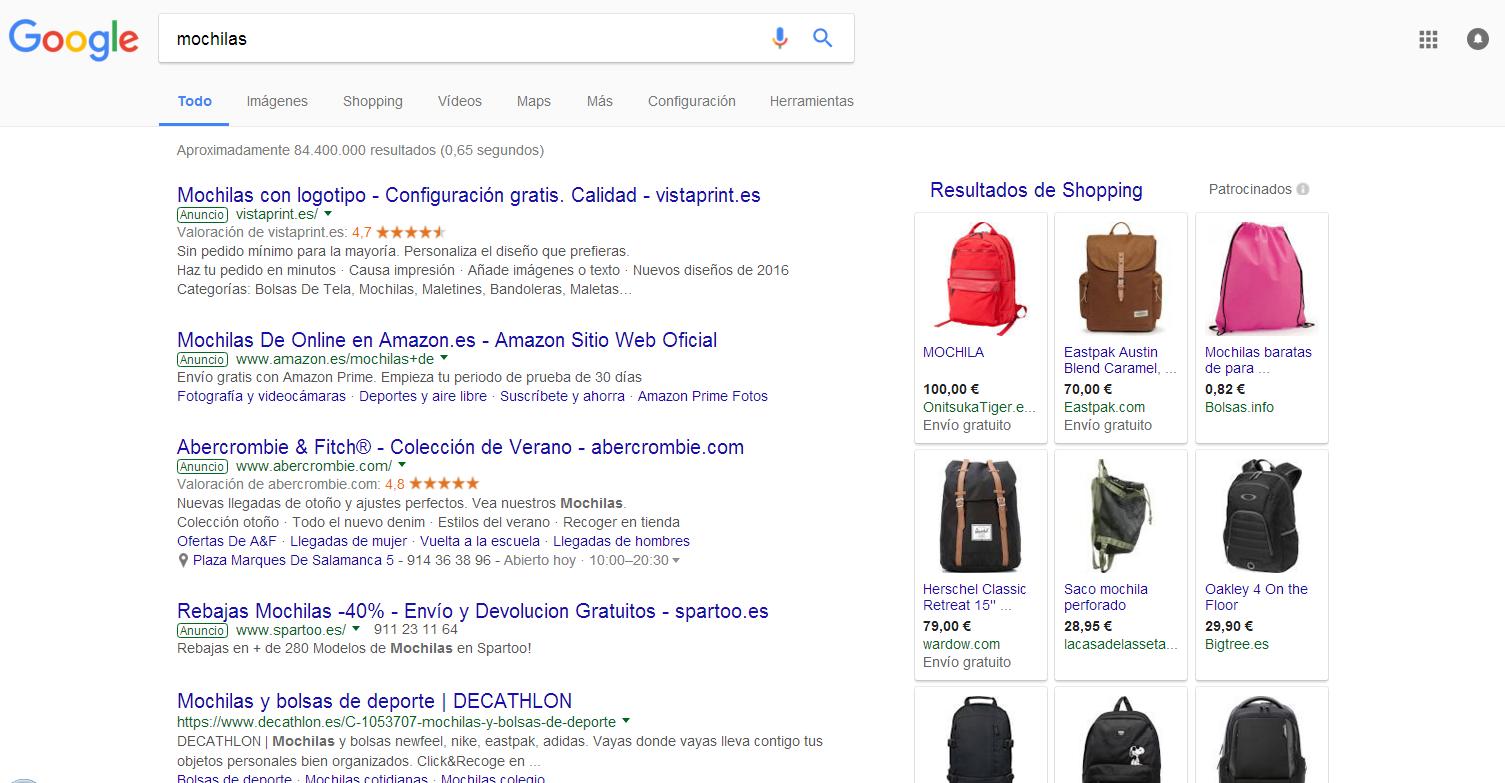Click the blue search magnifier icon
This screenshot has width=1505, height=783.
823,38
